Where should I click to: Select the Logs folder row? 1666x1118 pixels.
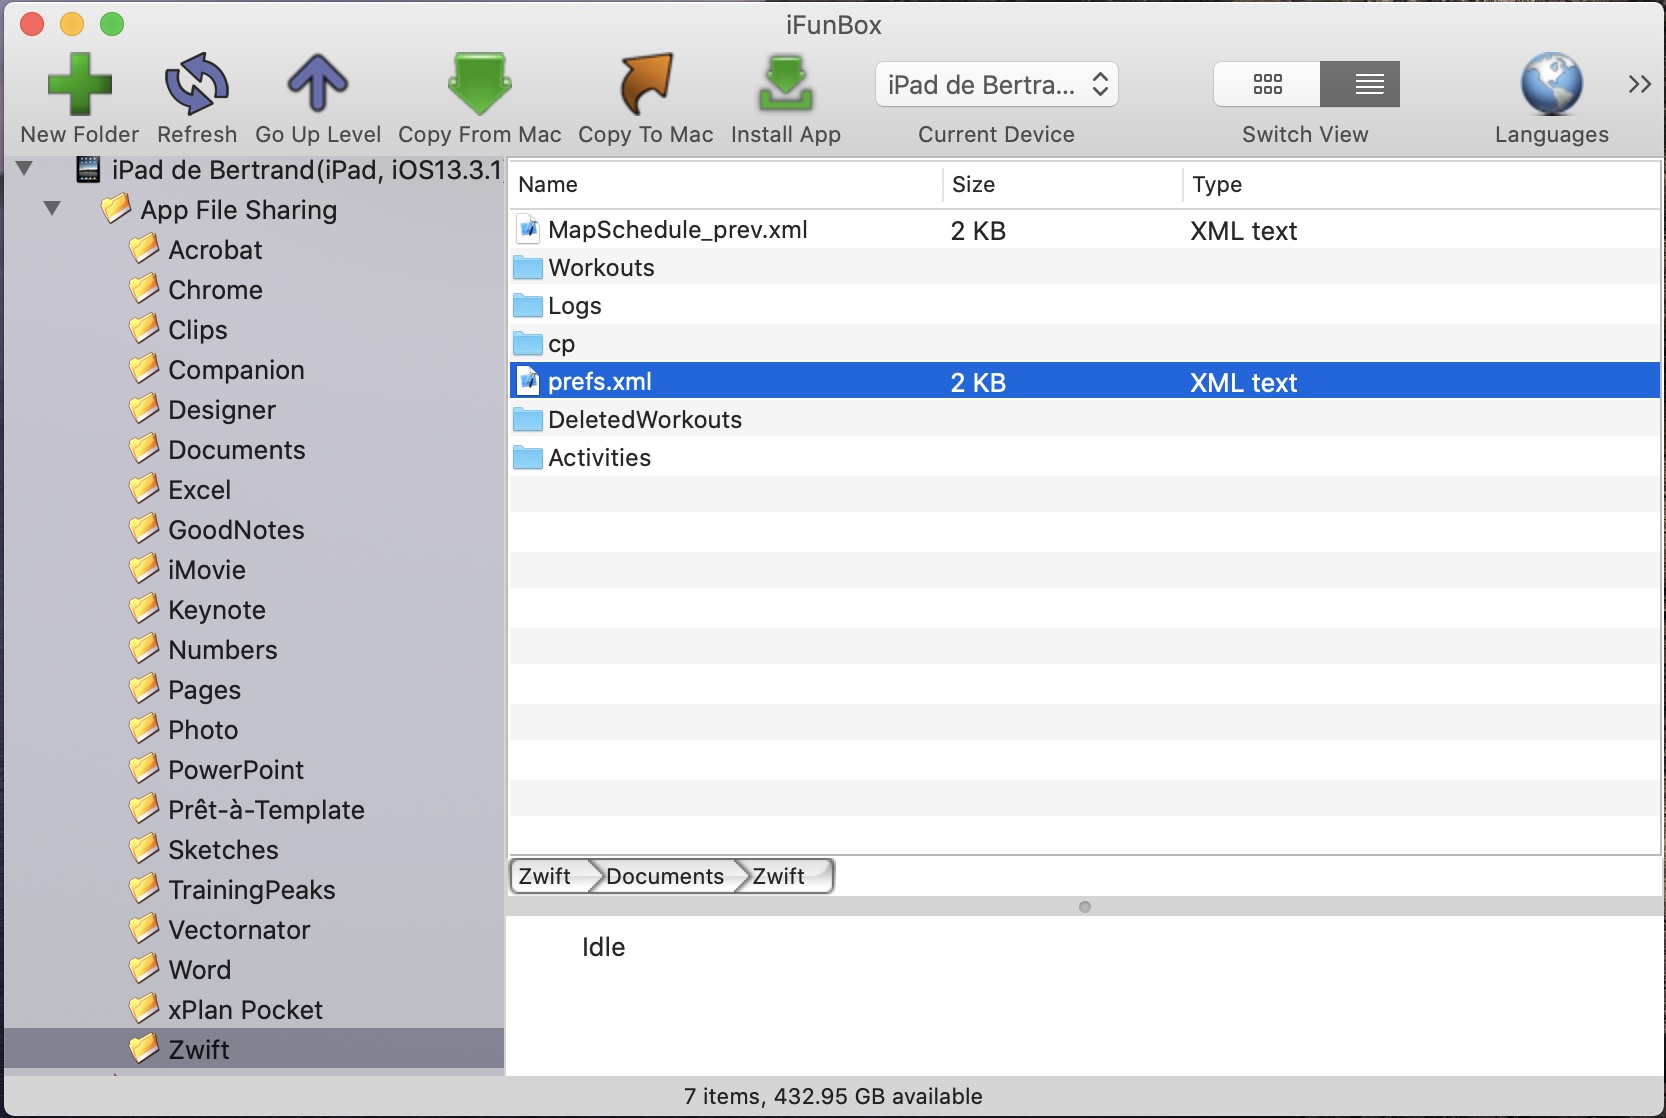[1085, 306]
